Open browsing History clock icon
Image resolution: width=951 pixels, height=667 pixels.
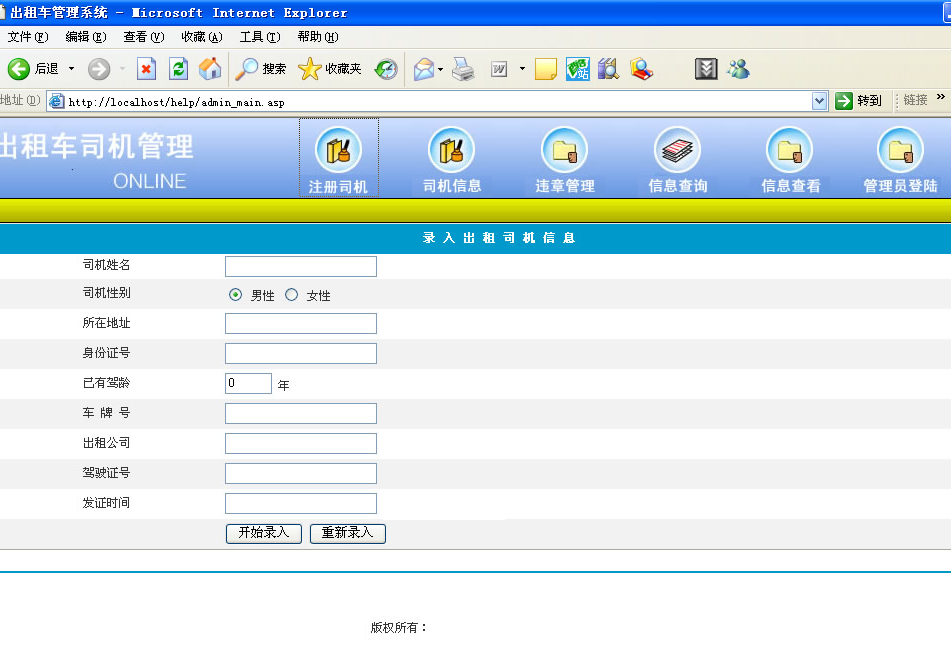(386, 69)
